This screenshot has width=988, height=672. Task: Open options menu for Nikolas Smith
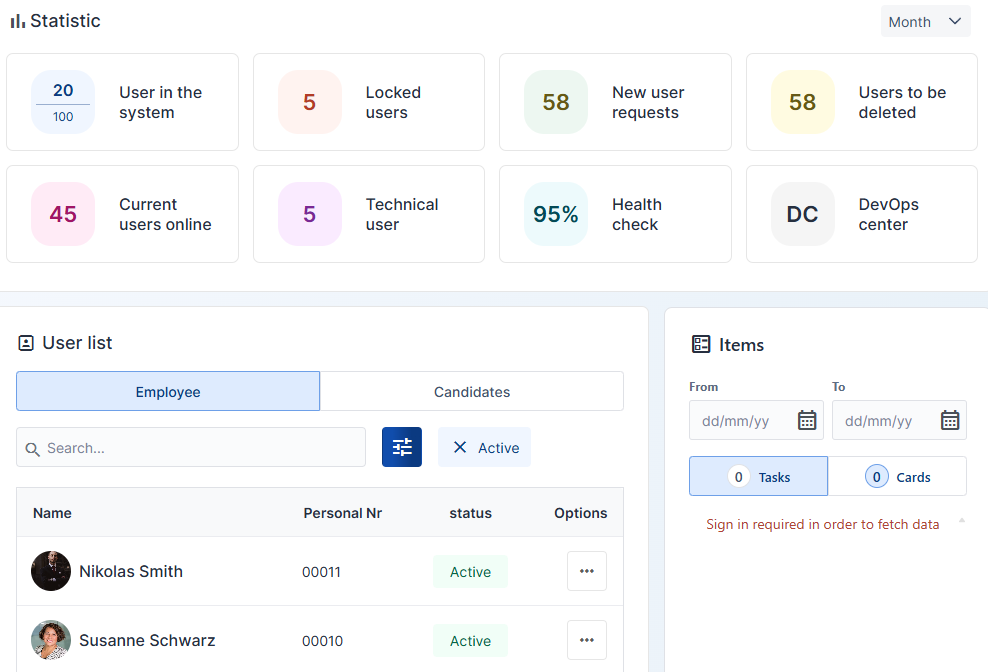(x=587, y=571)
